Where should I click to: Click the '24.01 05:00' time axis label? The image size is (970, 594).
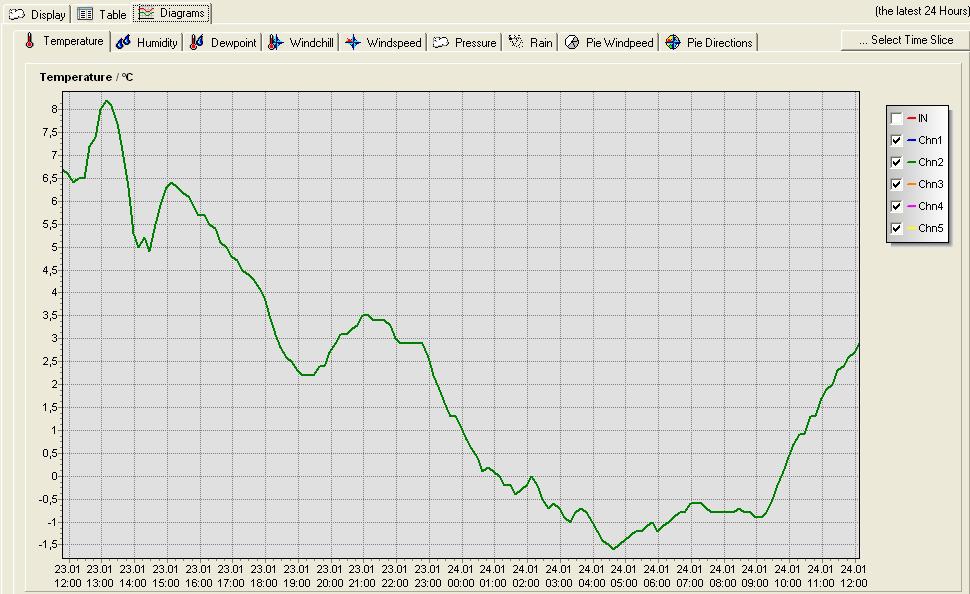coord(624,576)
